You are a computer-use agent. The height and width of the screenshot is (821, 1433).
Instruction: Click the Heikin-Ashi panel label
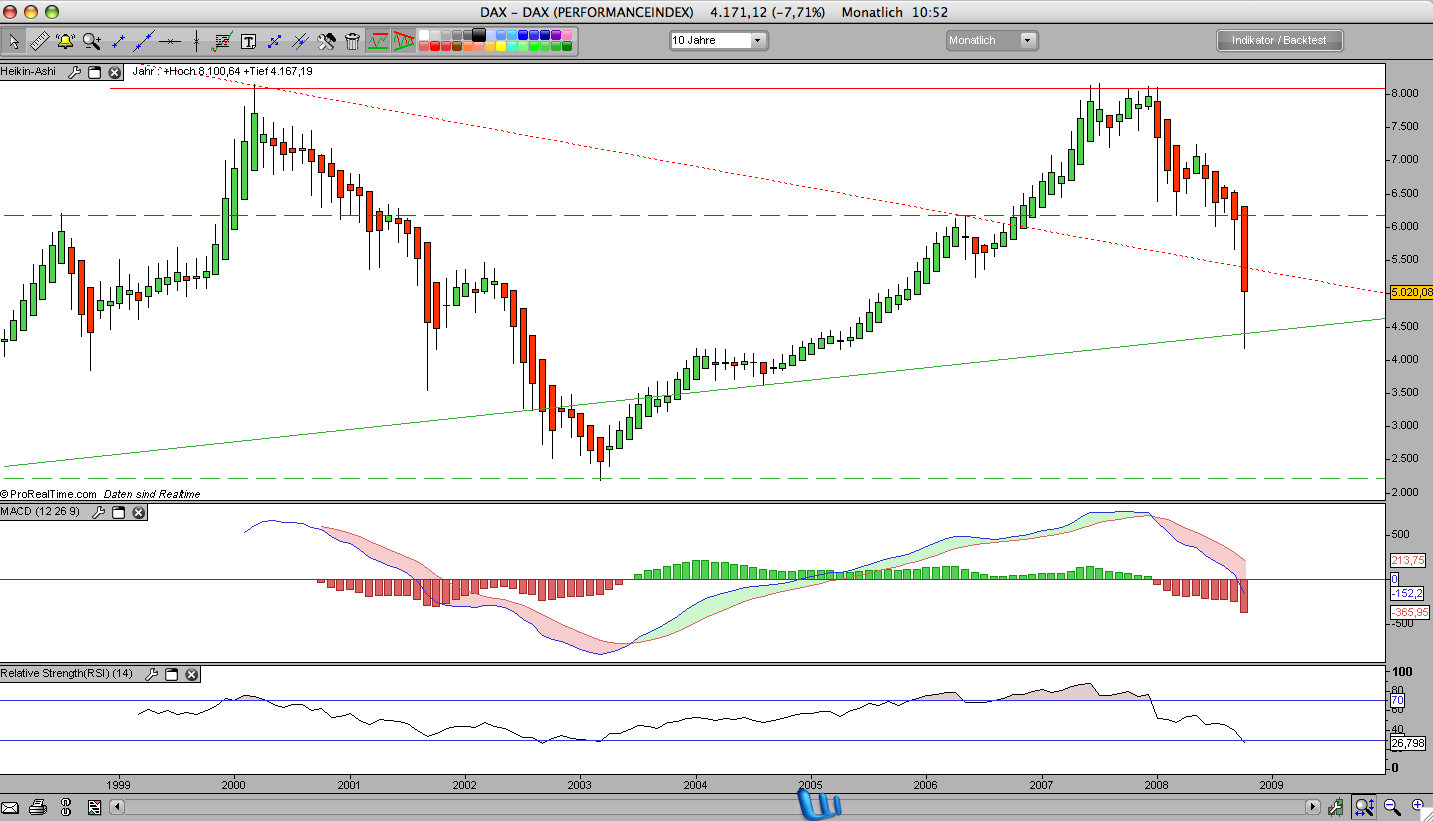point(28,72)
